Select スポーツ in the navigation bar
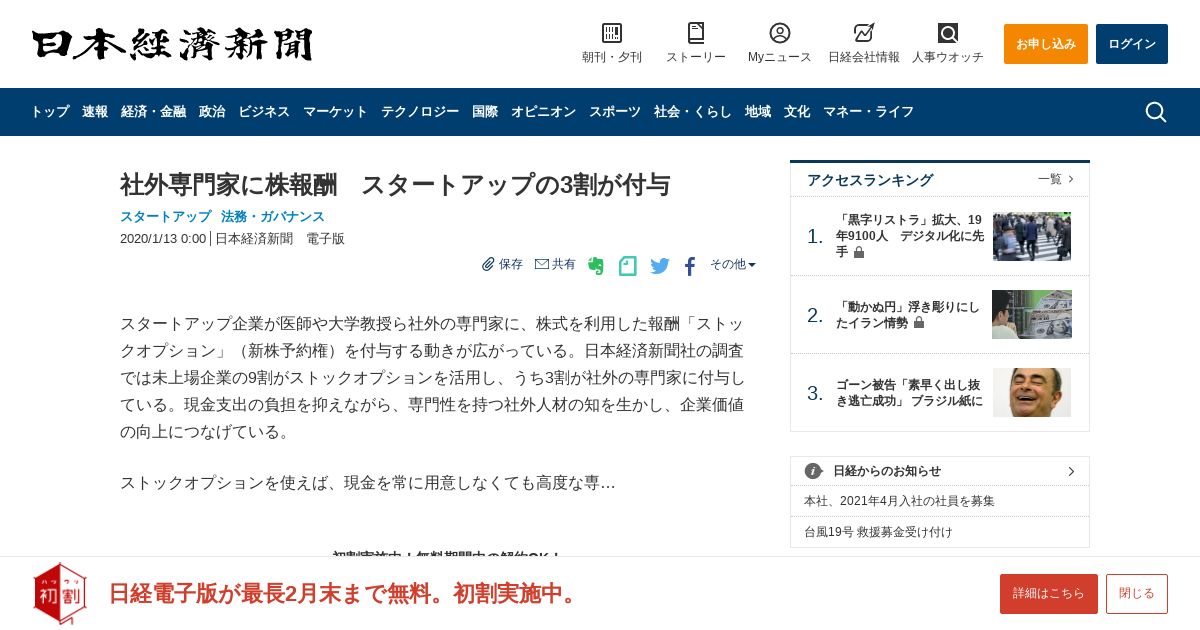 click(x=615, y=112)
